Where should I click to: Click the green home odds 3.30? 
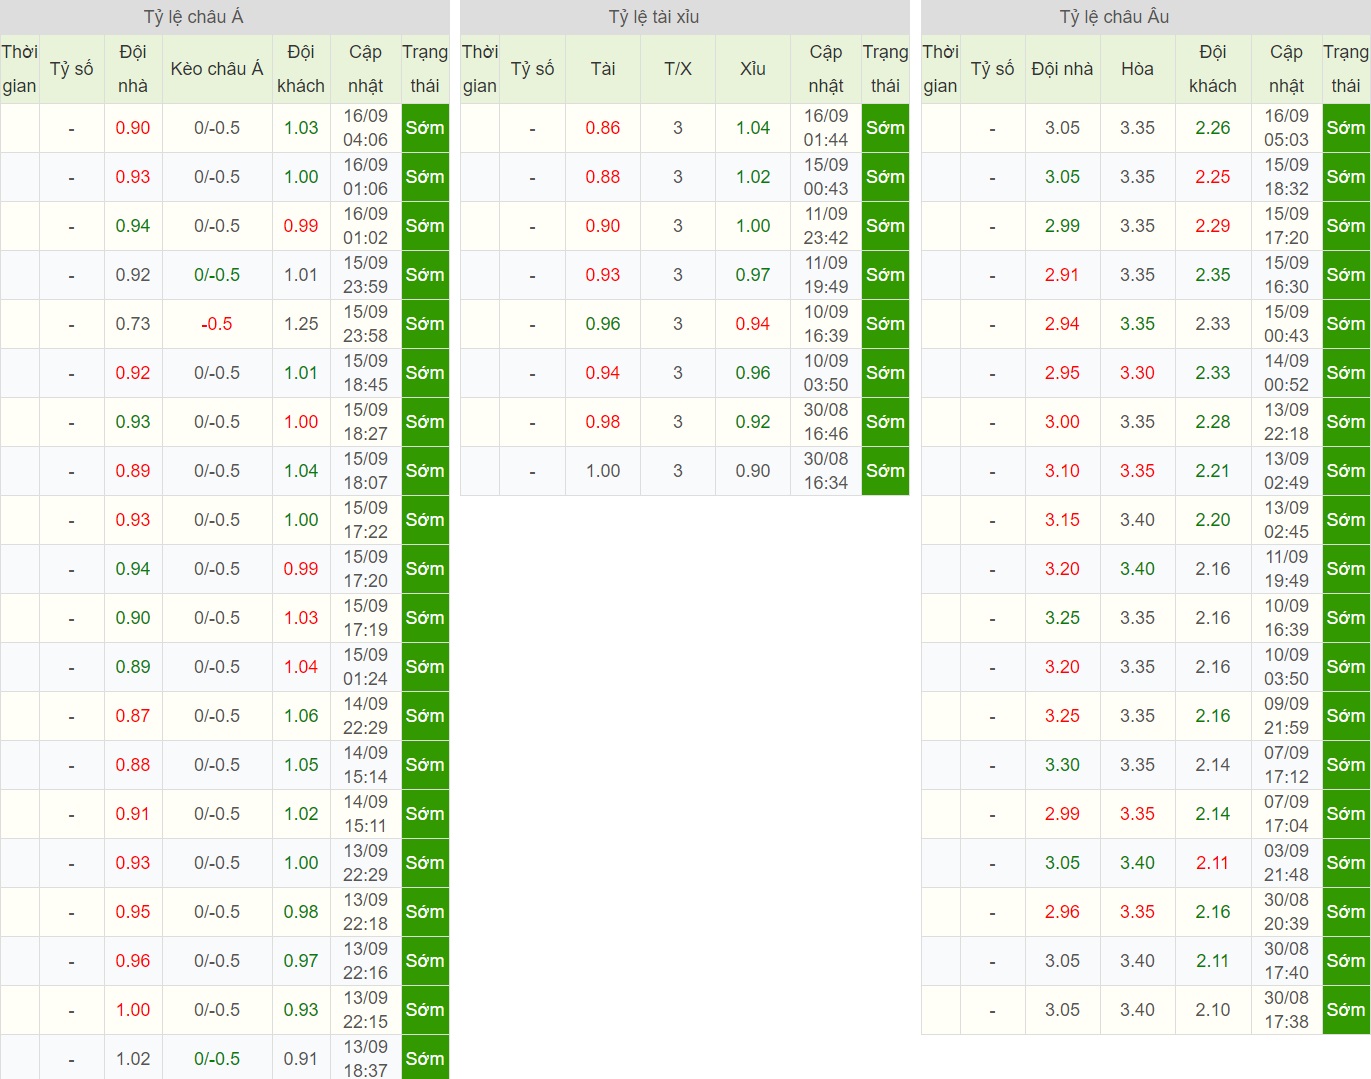[1062, 765]
